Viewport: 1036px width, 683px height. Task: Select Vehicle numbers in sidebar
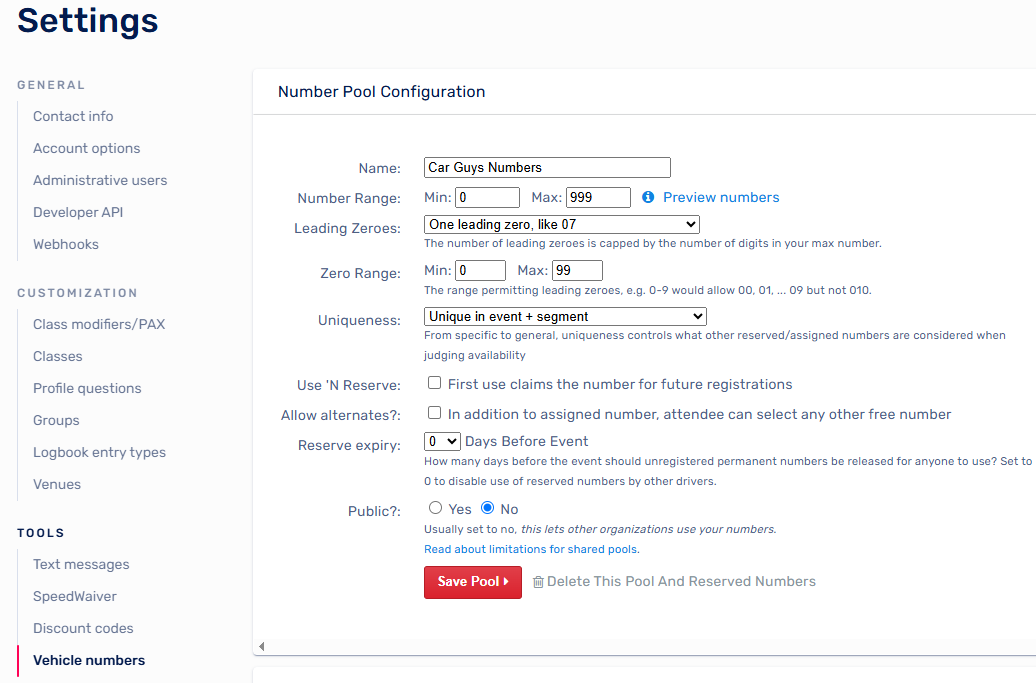tap(89, 661)
